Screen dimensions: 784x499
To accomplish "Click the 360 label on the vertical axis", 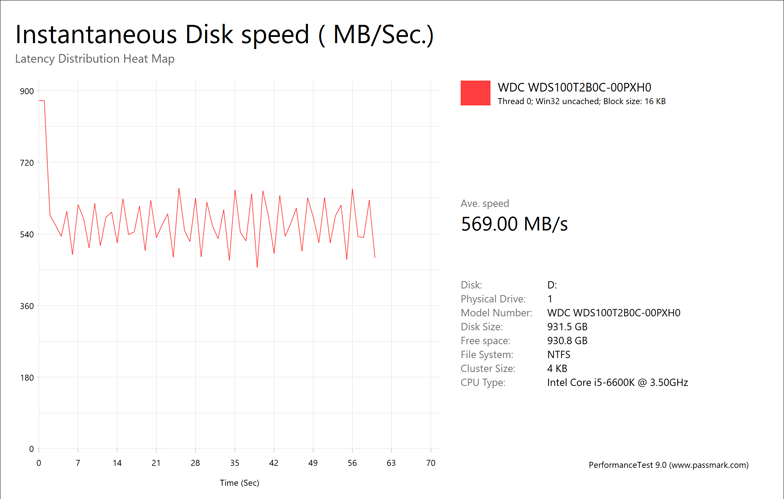I will coord(27,306).
